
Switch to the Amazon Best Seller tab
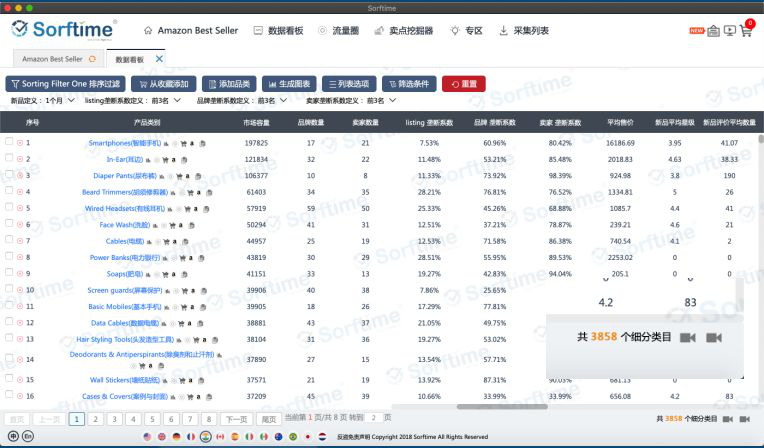[x=58, y=59]
